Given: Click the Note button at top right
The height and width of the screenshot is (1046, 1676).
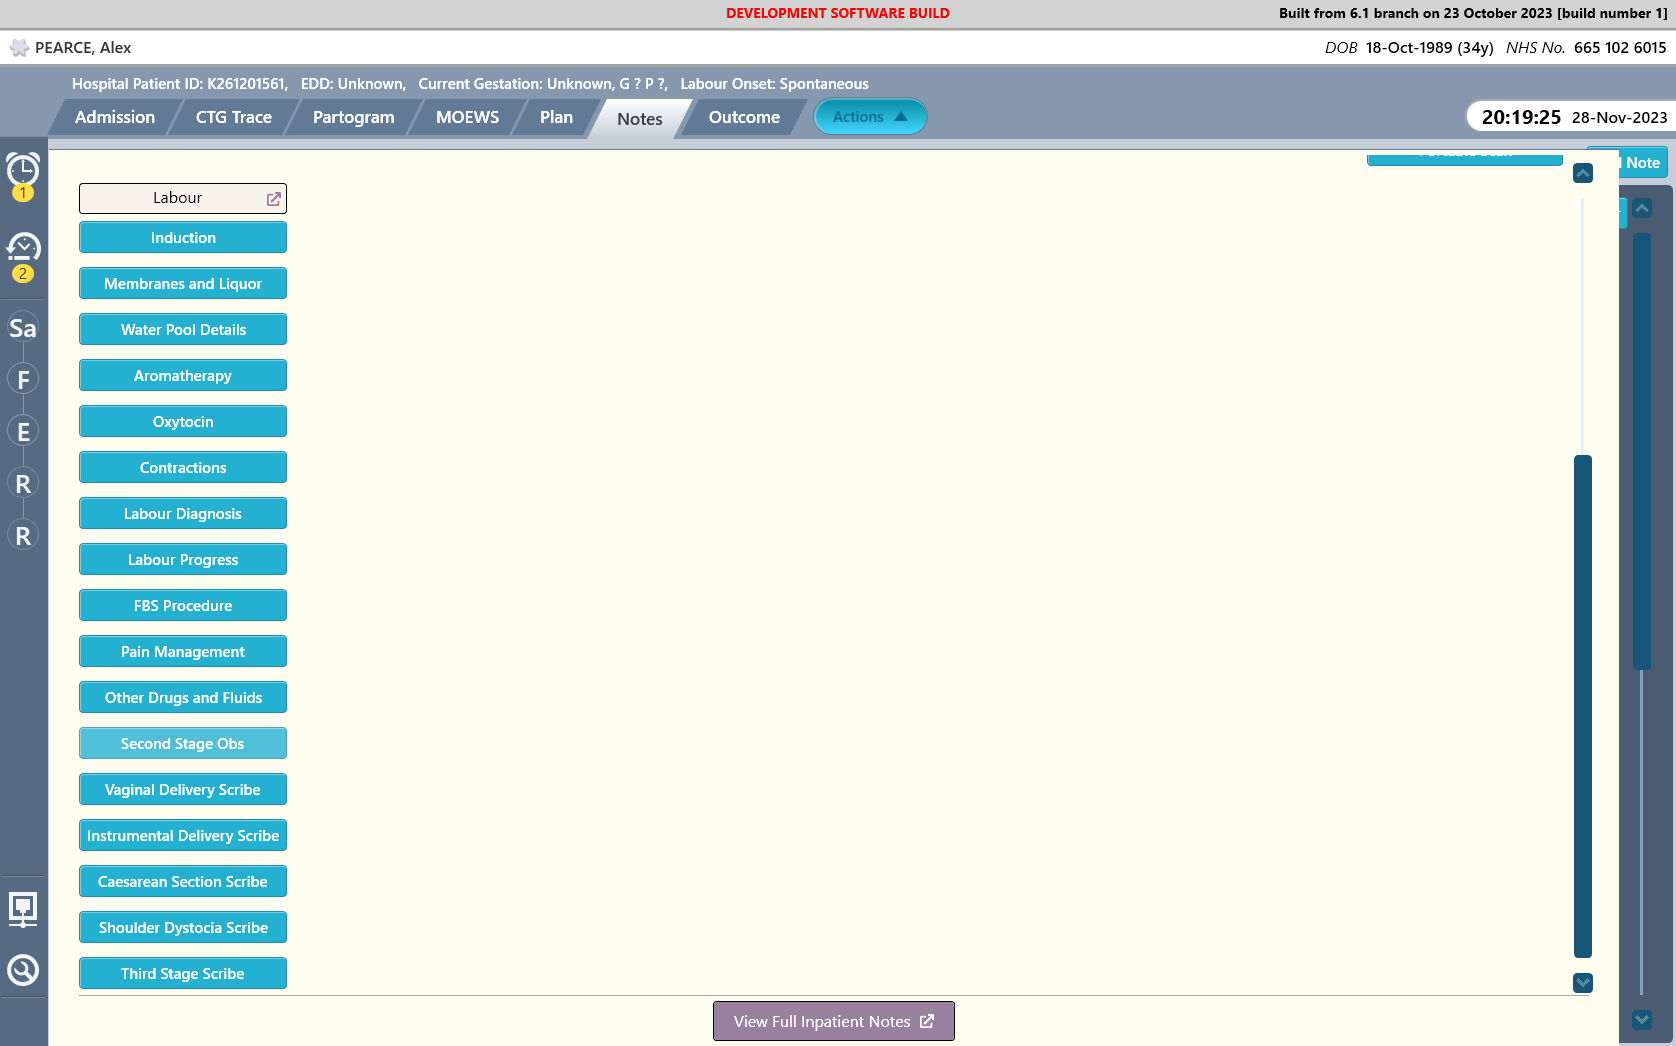Looking at the screenshot, I should point(1642,163).
